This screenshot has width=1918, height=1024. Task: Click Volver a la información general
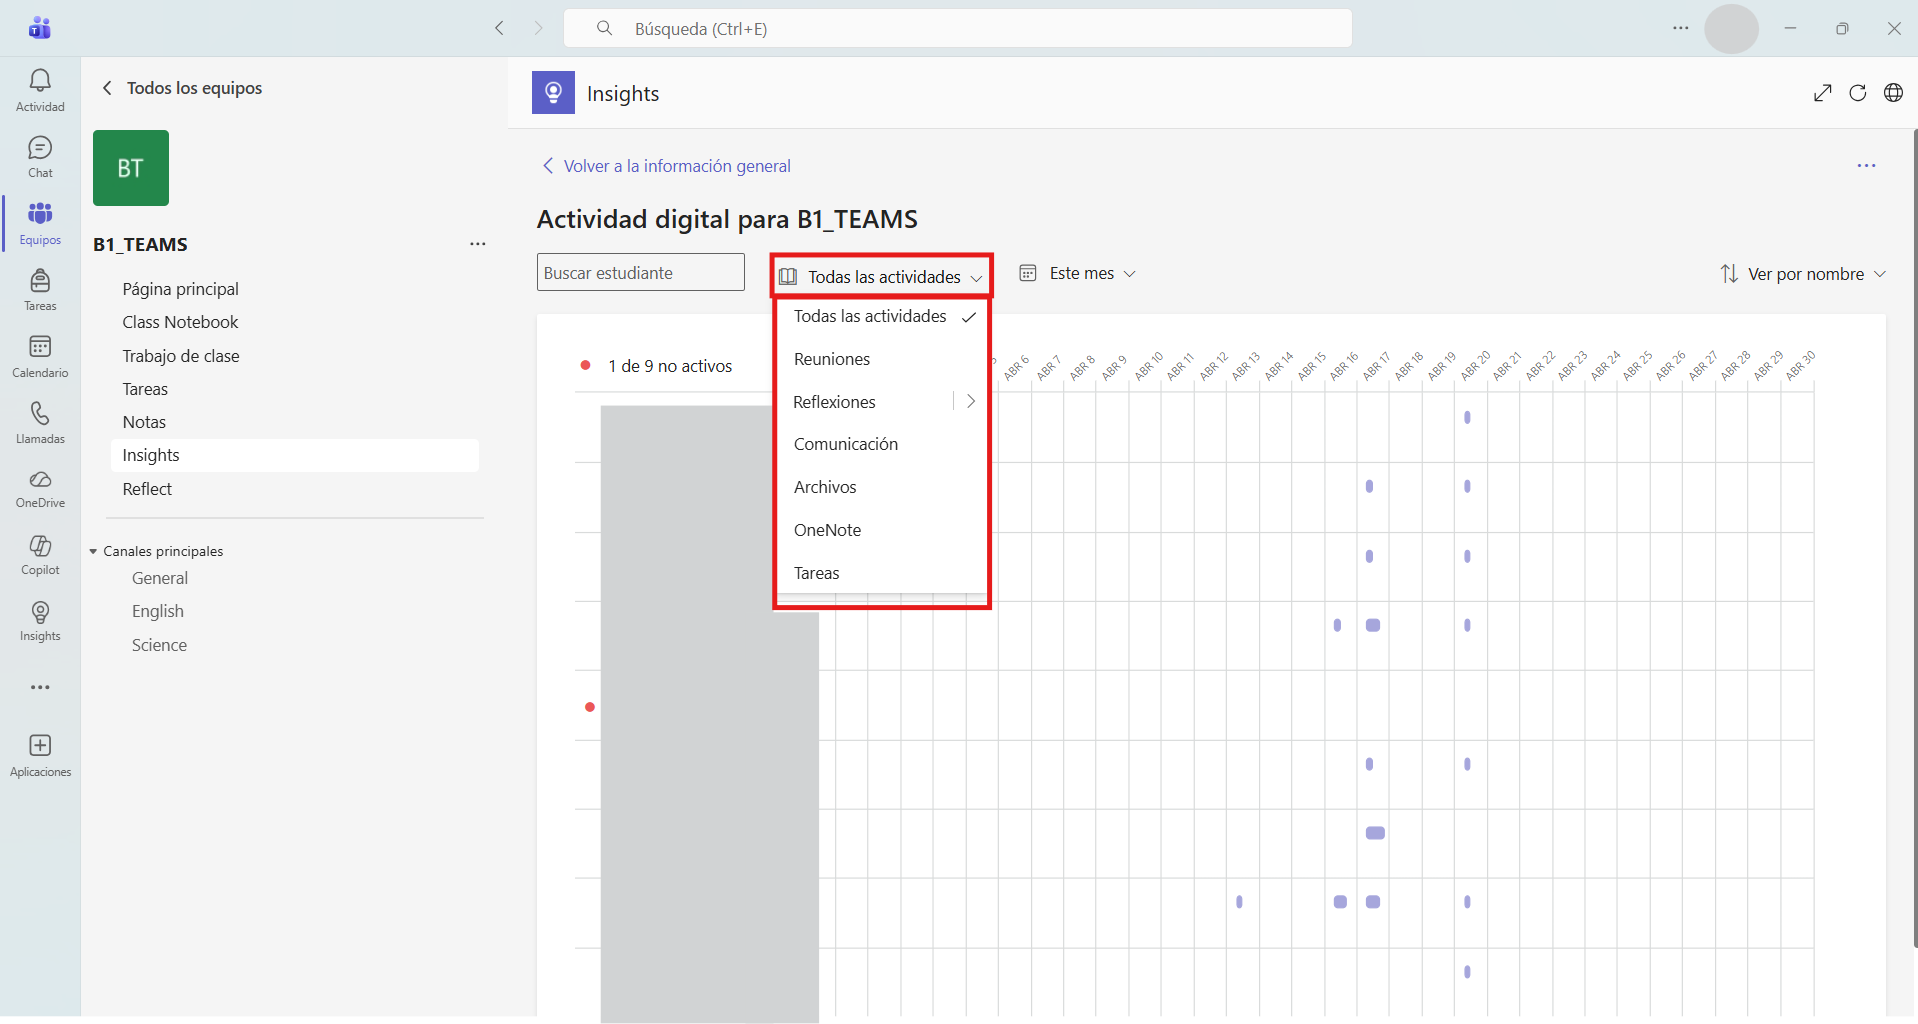(666, 166)
